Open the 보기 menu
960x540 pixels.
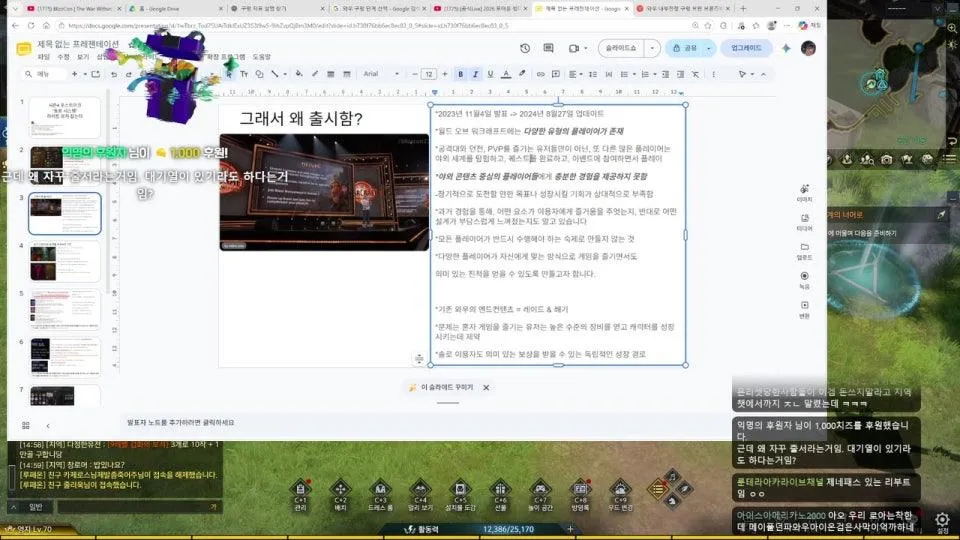tap(83, 57)
